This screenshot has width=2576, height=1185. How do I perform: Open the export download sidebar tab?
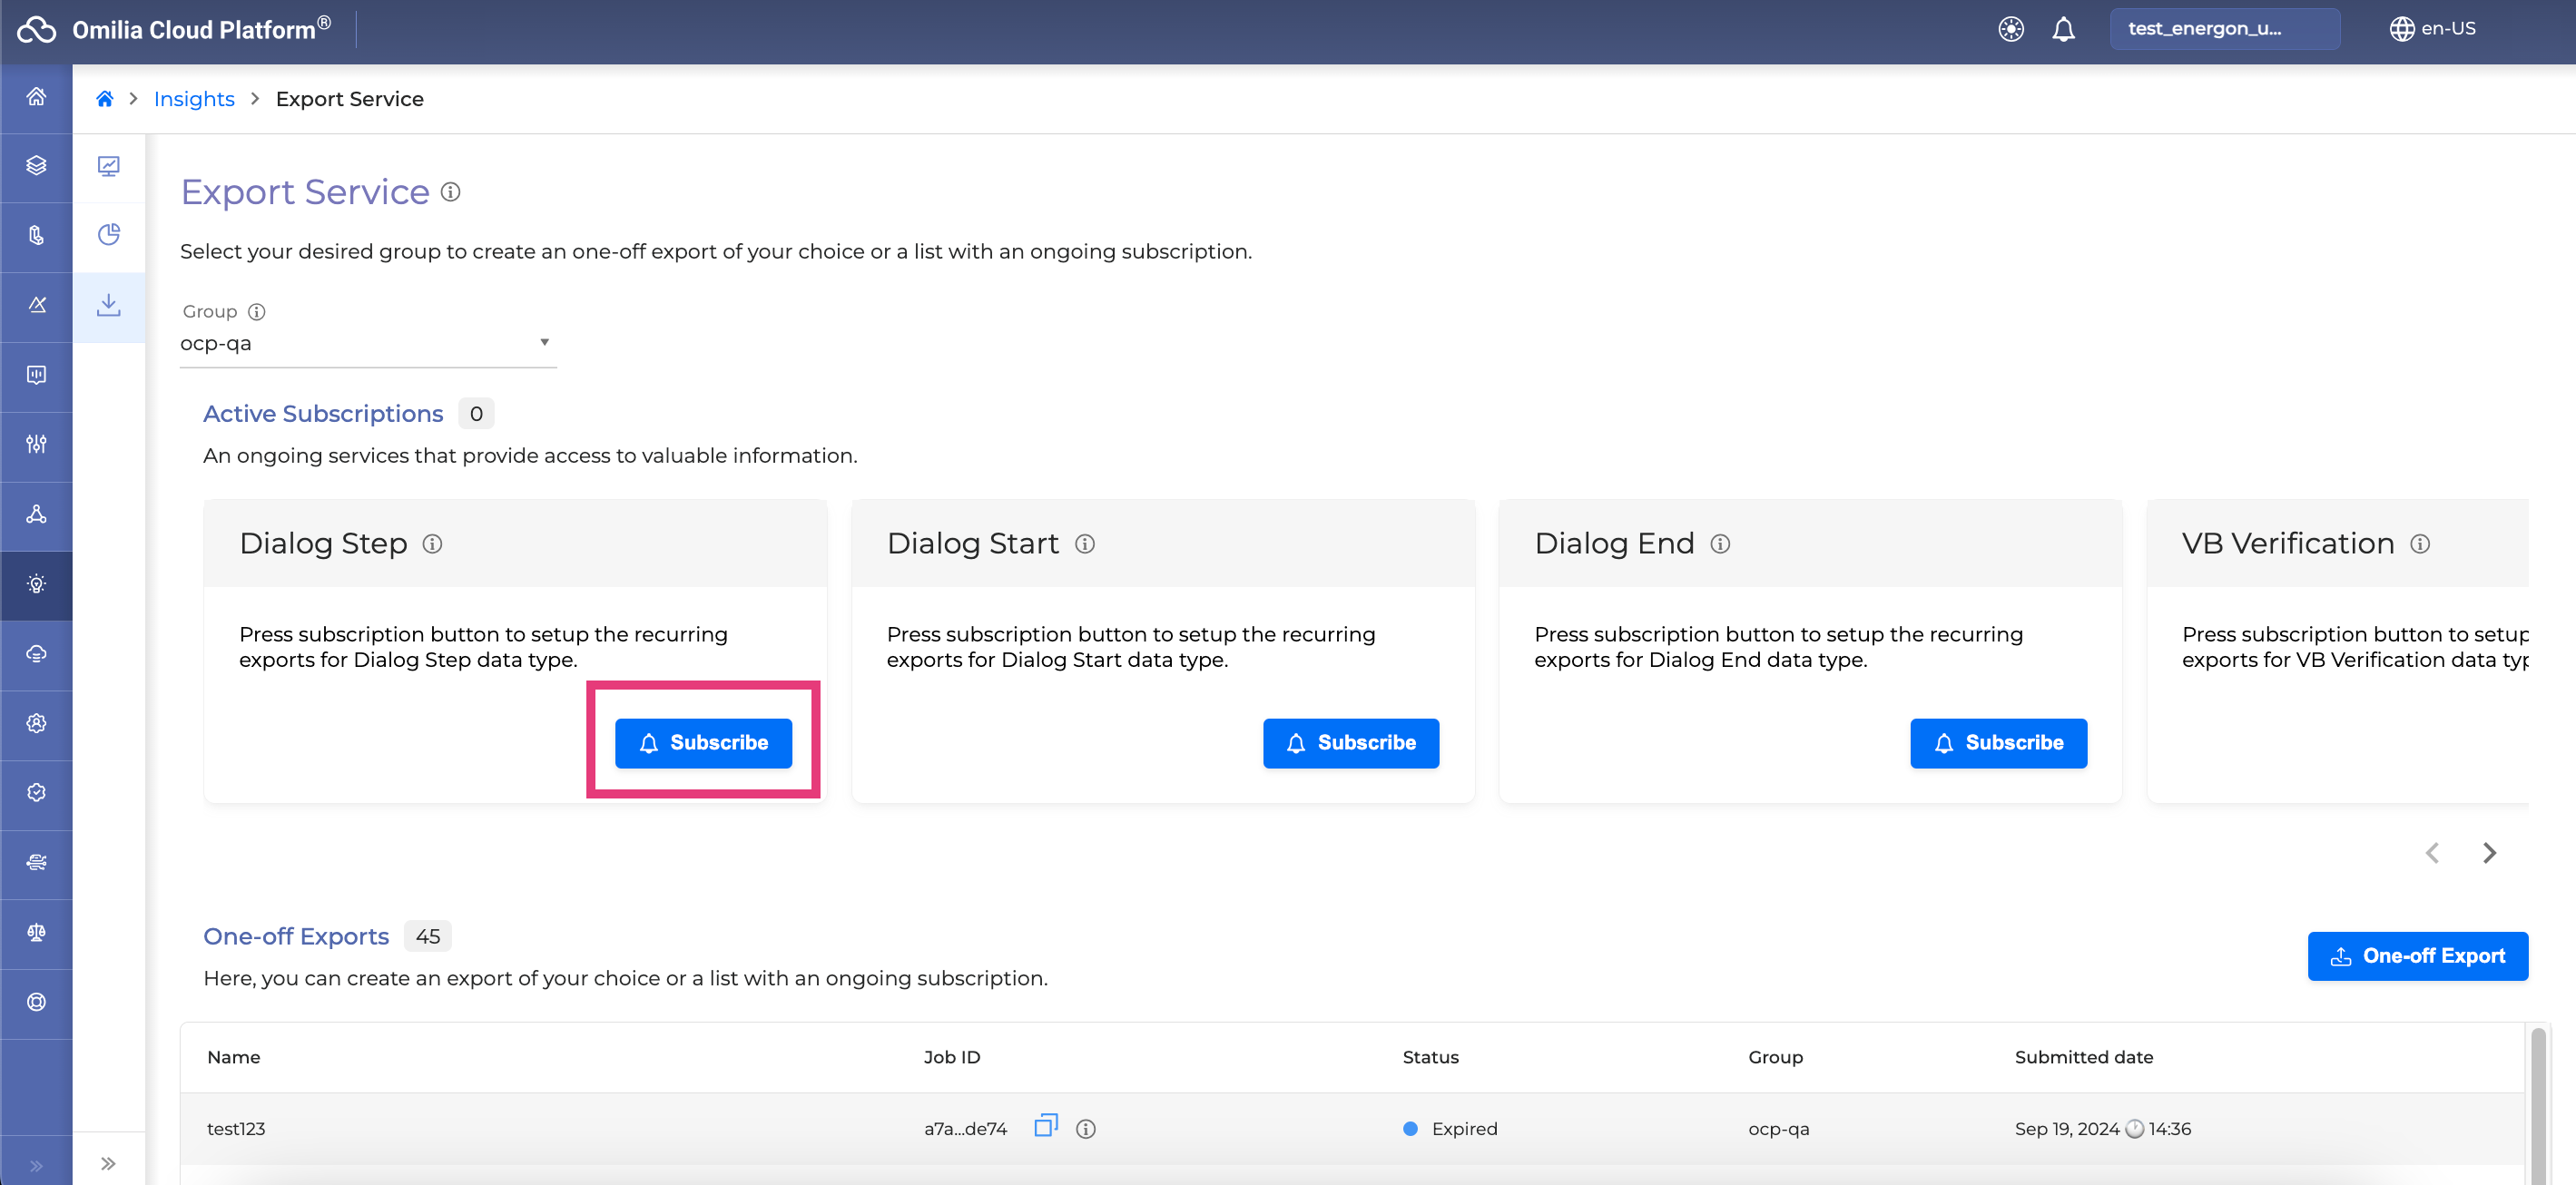pos(108,306)
